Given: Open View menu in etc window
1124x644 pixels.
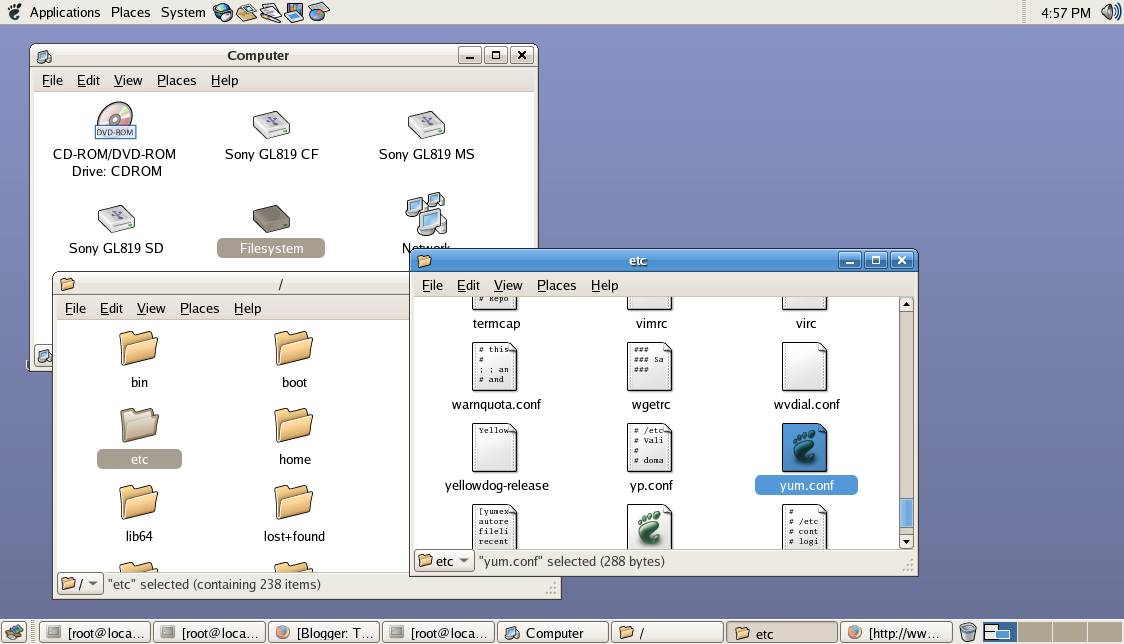Looking at the screenshot, I should point(508,285).
